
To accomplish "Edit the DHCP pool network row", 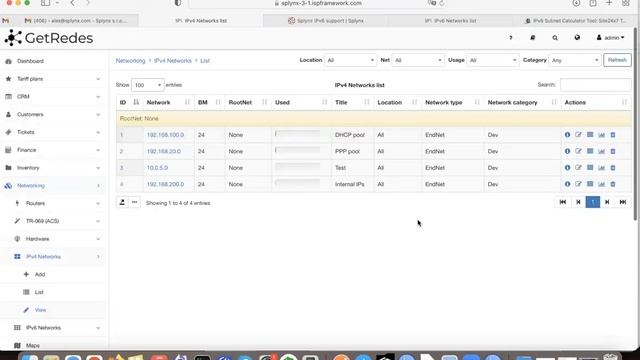I will 578,135.
